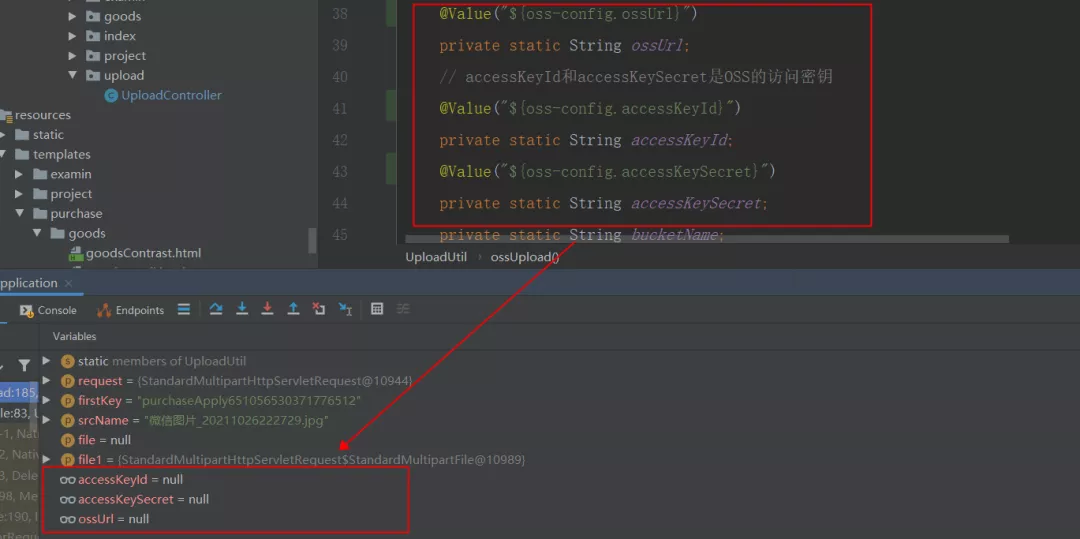This screenshot has width=1080, height=539.
Task: Click the Variables panel header
Action: click(x=74, y=337)
